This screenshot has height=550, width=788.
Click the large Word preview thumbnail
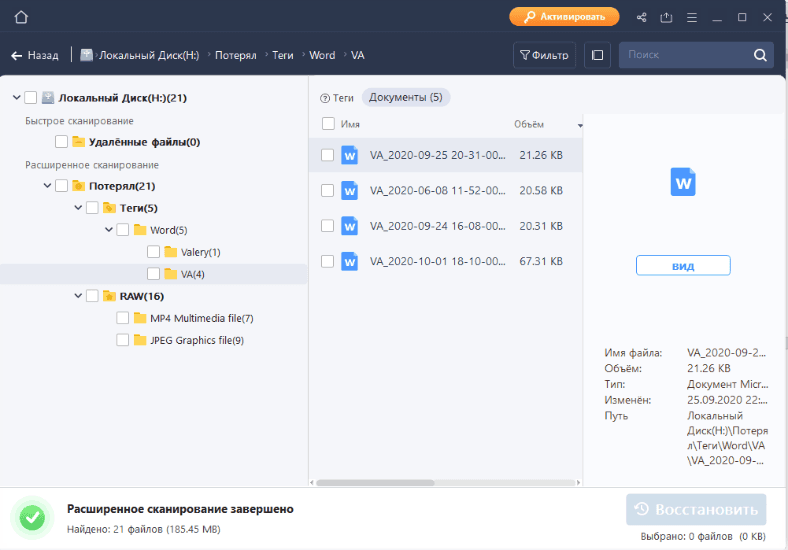684,182
